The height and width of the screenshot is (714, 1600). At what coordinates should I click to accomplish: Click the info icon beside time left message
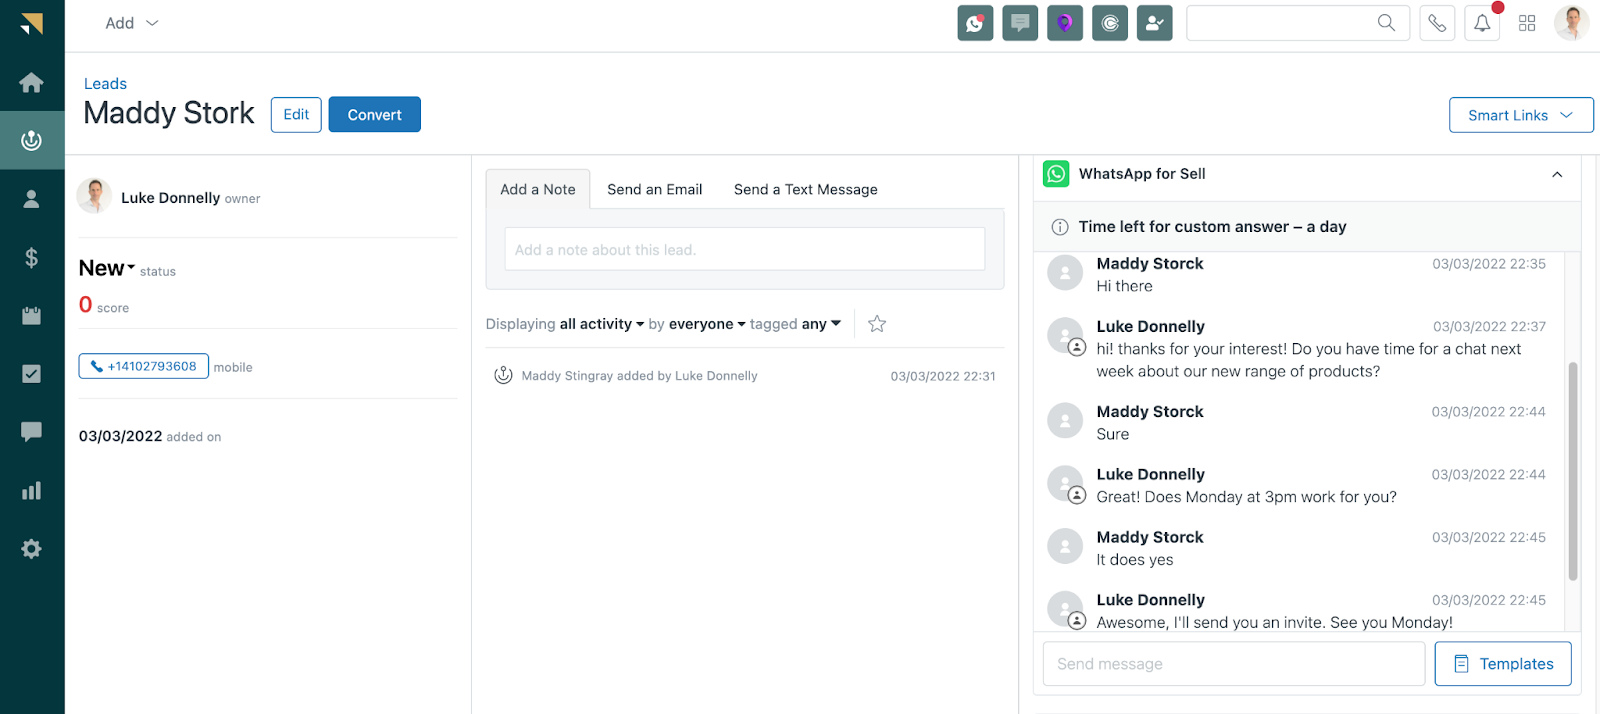1060,227
